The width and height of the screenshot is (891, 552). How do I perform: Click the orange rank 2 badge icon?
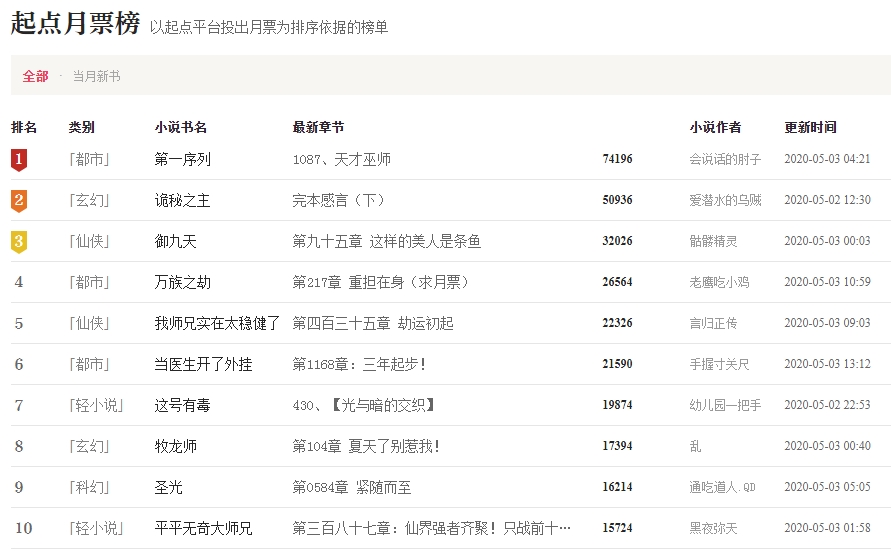(19, 200)
